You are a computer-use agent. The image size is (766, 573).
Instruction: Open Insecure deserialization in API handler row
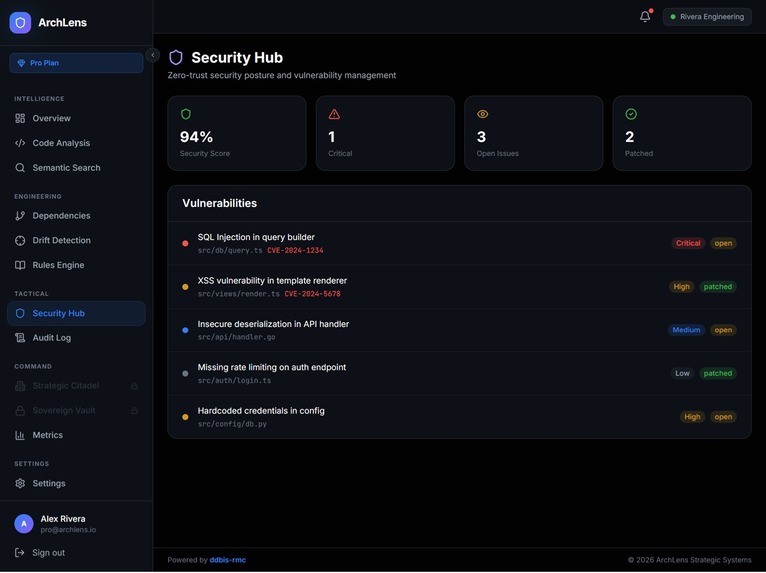(x=459, y=330)
